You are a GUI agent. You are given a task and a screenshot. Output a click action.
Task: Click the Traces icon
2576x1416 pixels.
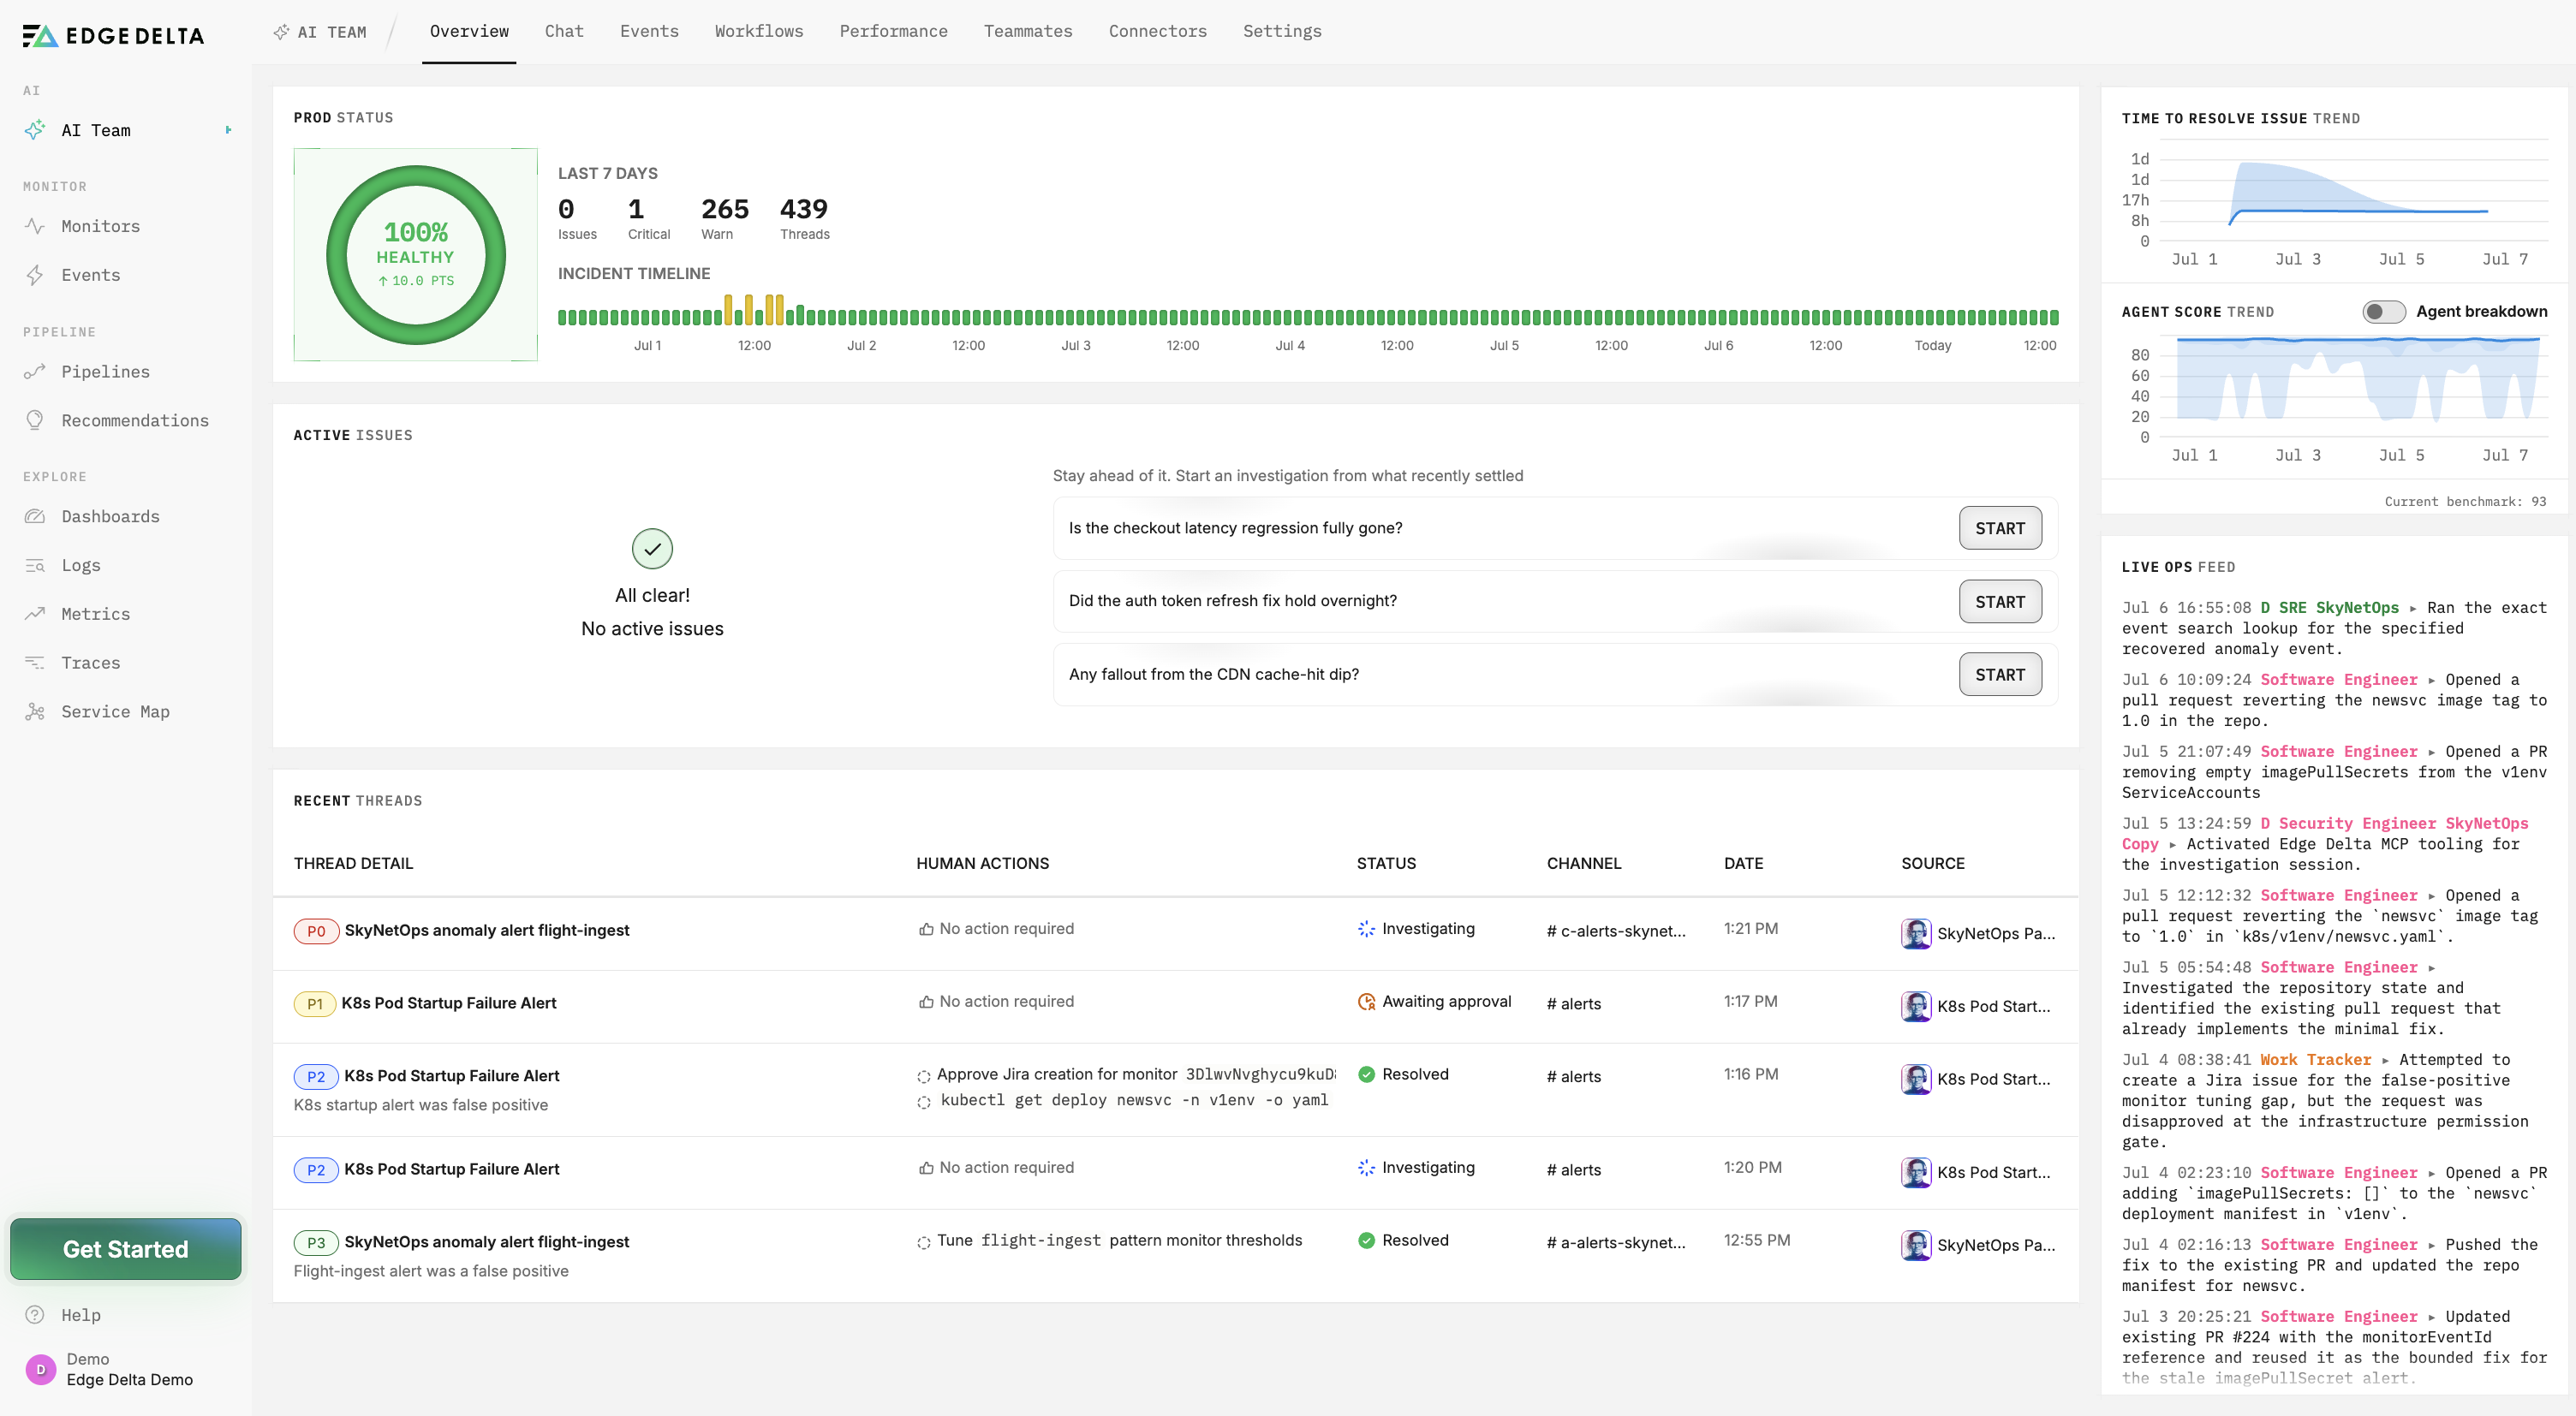[35, 663]
